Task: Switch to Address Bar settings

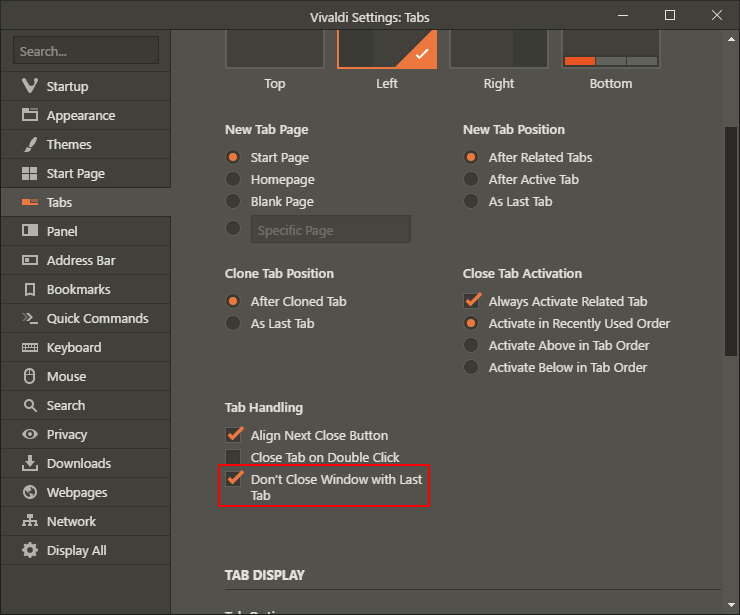Action: click(85, 261)
